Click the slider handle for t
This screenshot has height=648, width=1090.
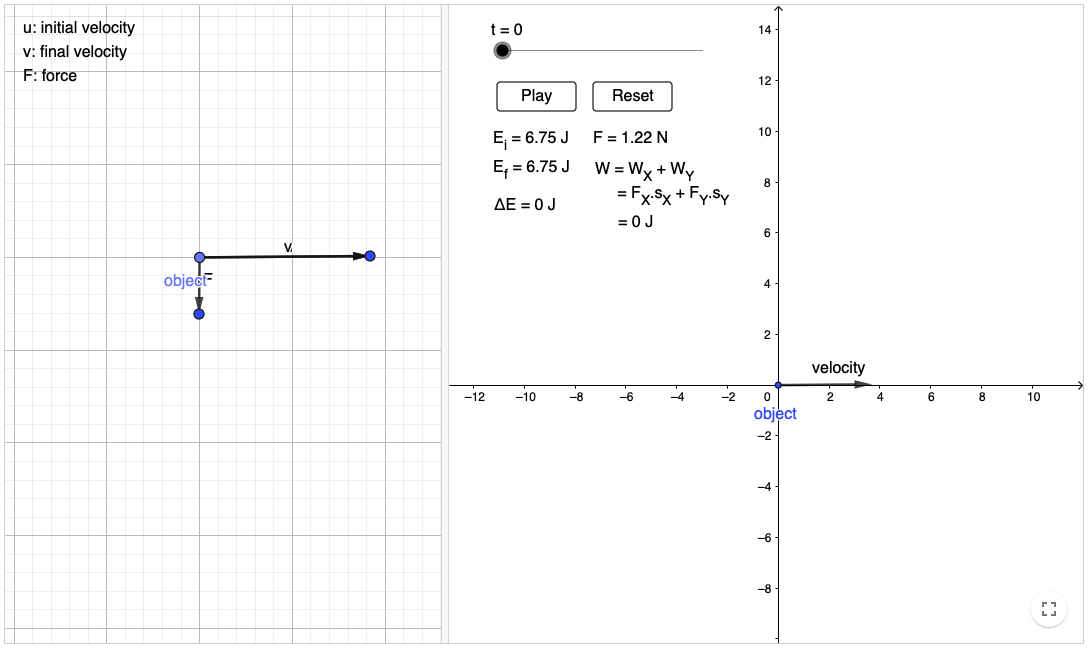pyautogui.click(x=501, y=50)
